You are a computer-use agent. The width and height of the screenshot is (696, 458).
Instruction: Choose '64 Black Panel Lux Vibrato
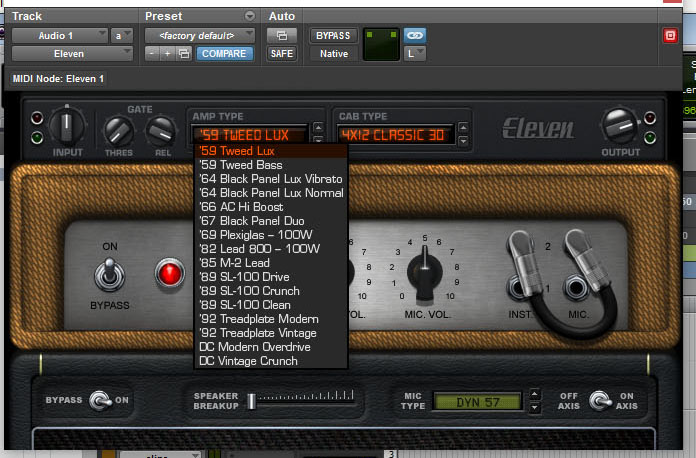[x=271, y=179]
